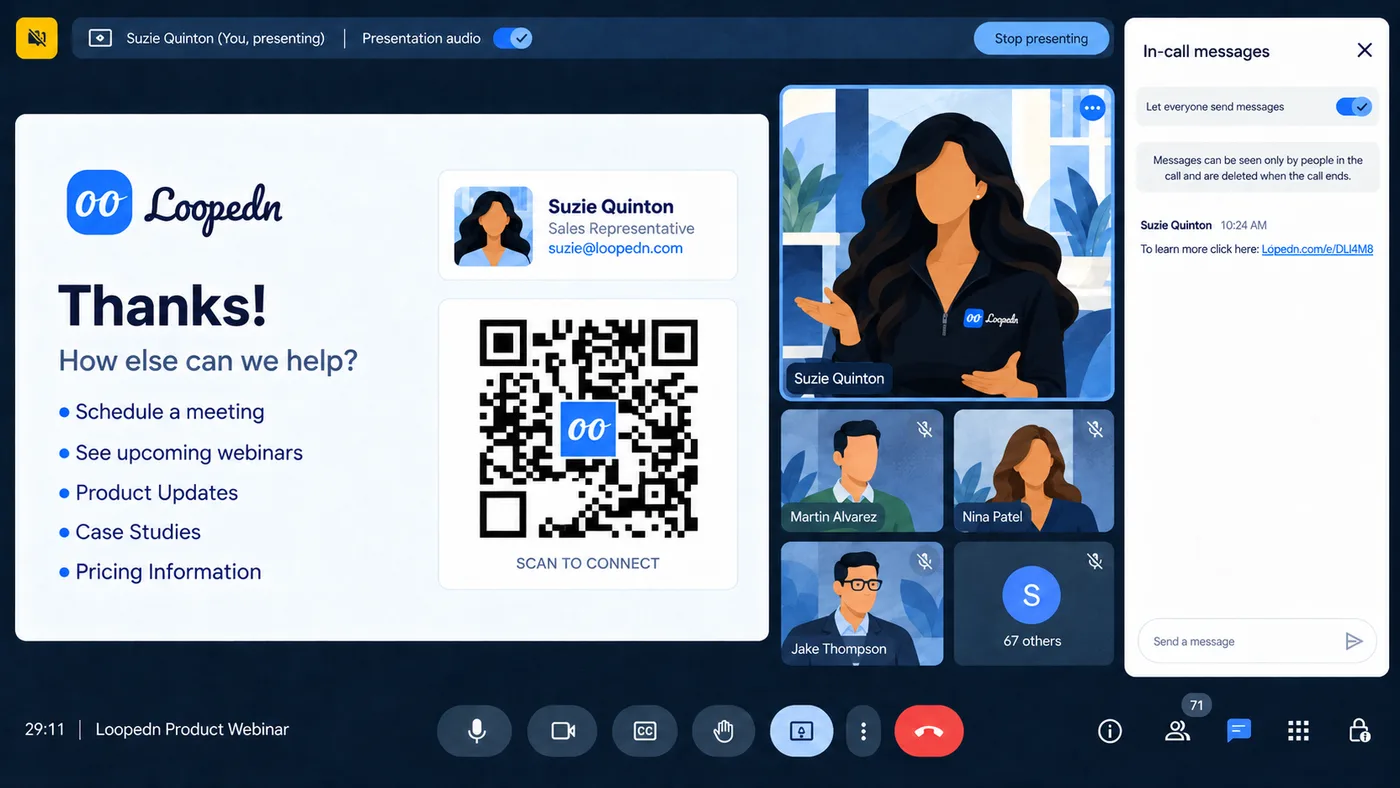Leave the call
The width and height of the screenshot is (1400, 788).
pos(929,731)
